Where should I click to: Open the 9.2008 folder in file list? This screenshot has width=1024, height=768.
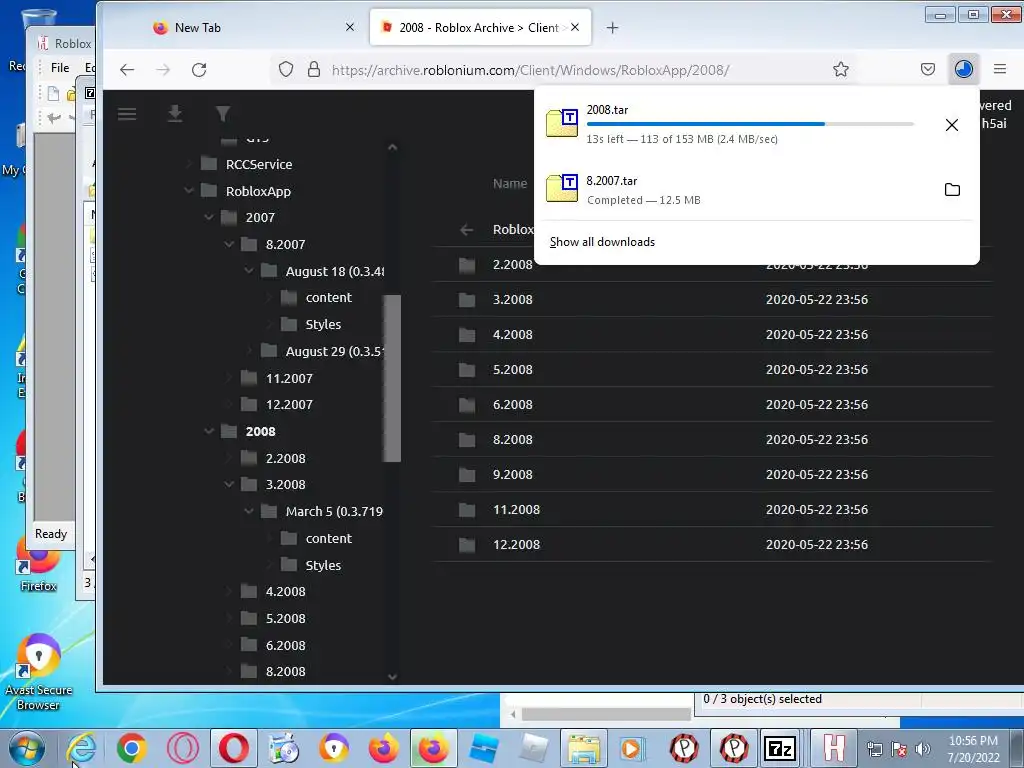513,475
